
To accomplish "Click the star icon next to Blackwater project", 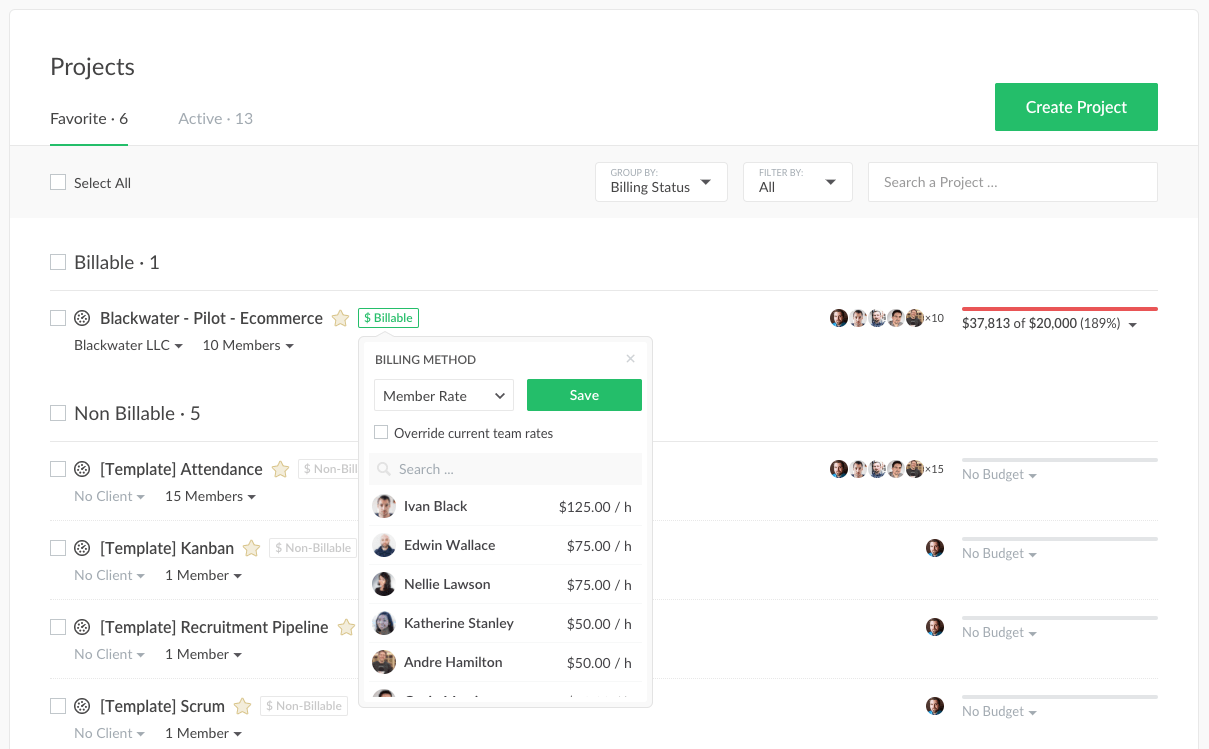I will point(340,319).
